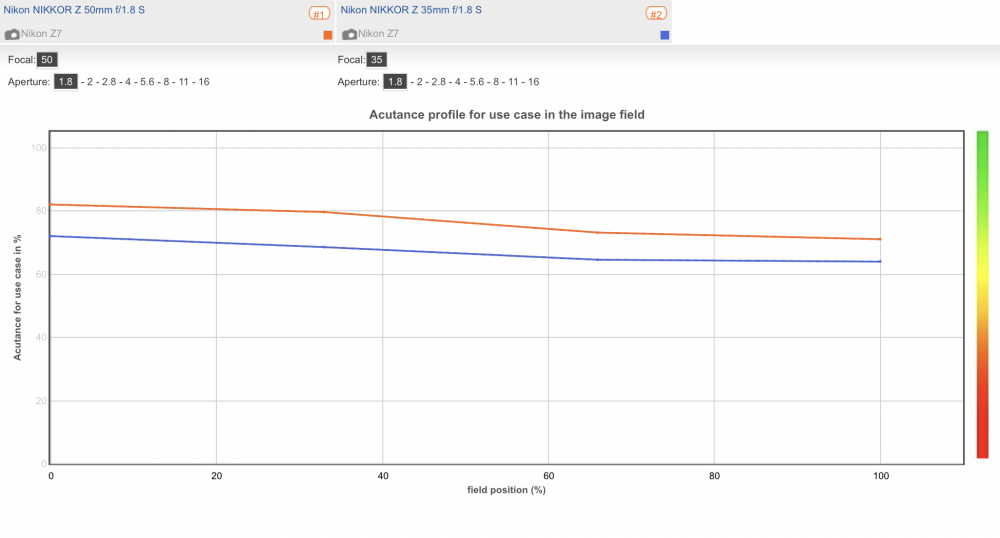Select aperture 8 for the 35mm lens
Image resolution: width=1000 pixels, height=538 pixels.
pyautogui.click(x=496, y=82)
